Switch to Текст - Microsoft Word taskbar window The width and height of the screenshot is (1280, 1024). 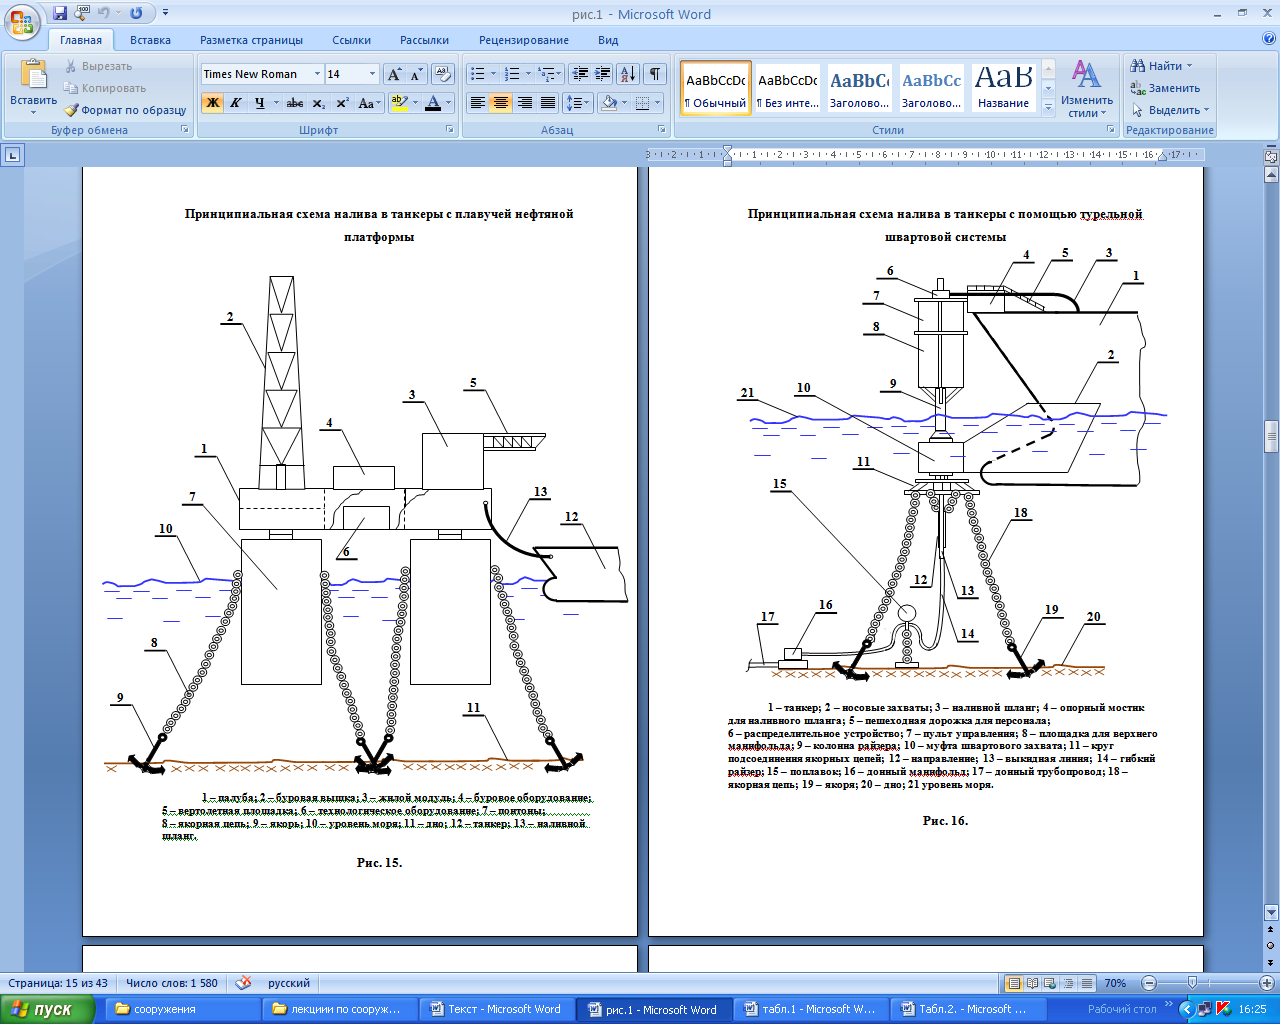(x=498, y=1009)
